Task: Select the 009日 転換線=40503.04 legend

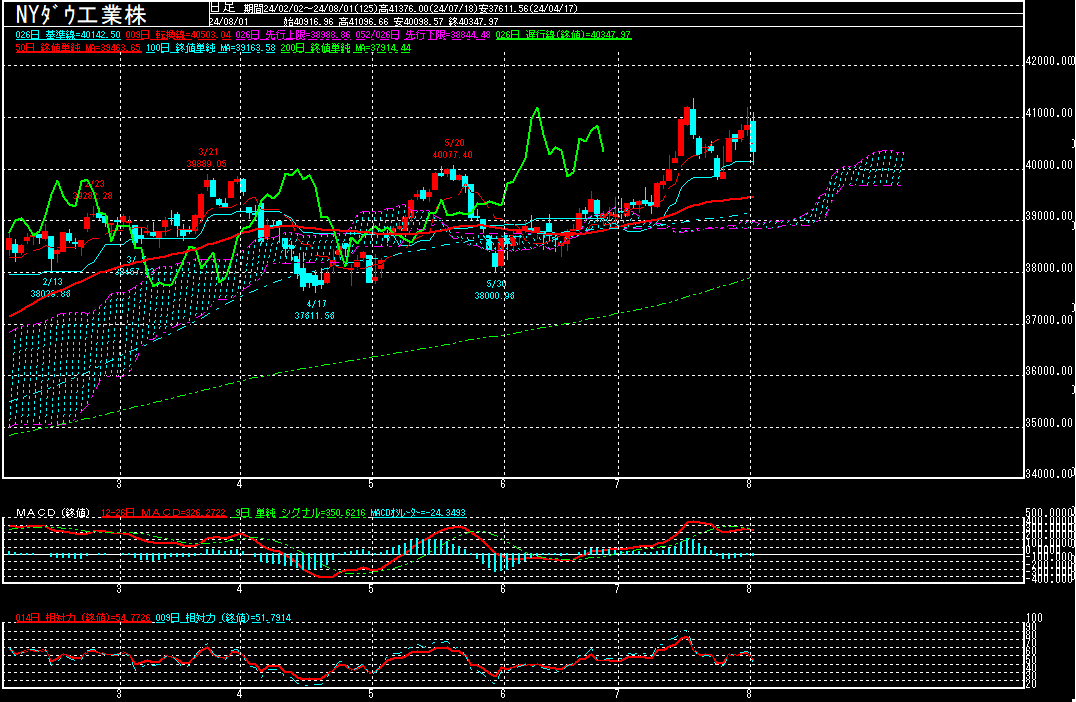Action: click(x=178, y=35)
